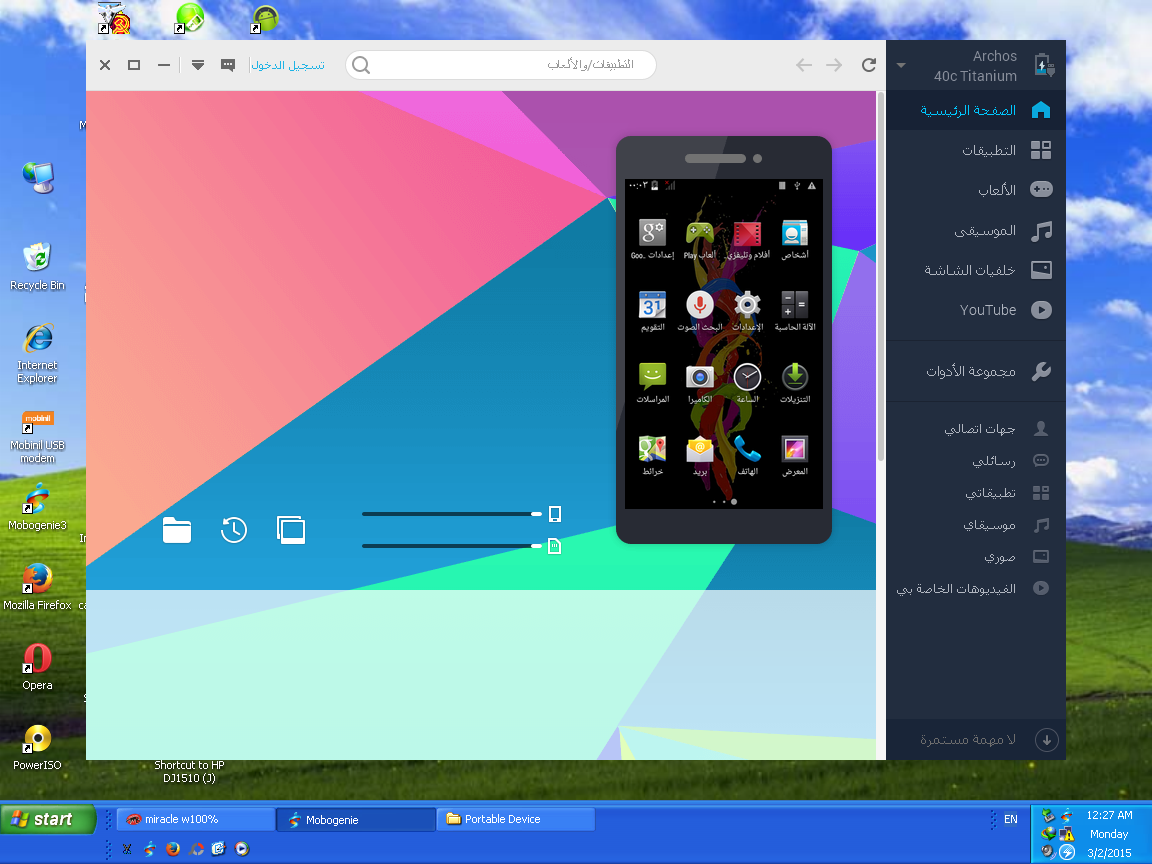Click the main page vertical scrollbar
The height and width of the screenshot is (864, 1152).
pos(881,276)
